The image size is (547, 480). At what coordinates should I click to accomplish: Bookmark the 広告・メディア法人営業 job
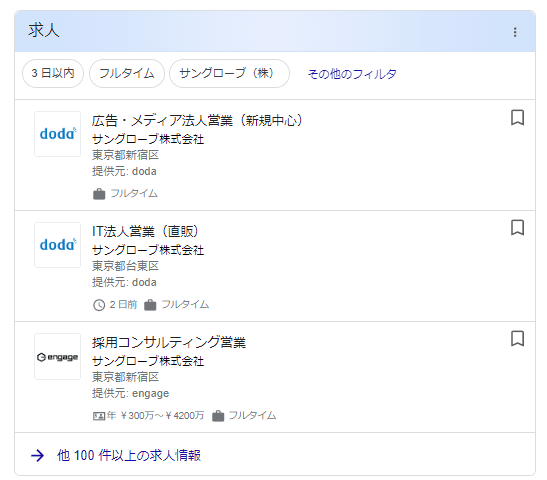pos(517,118)
